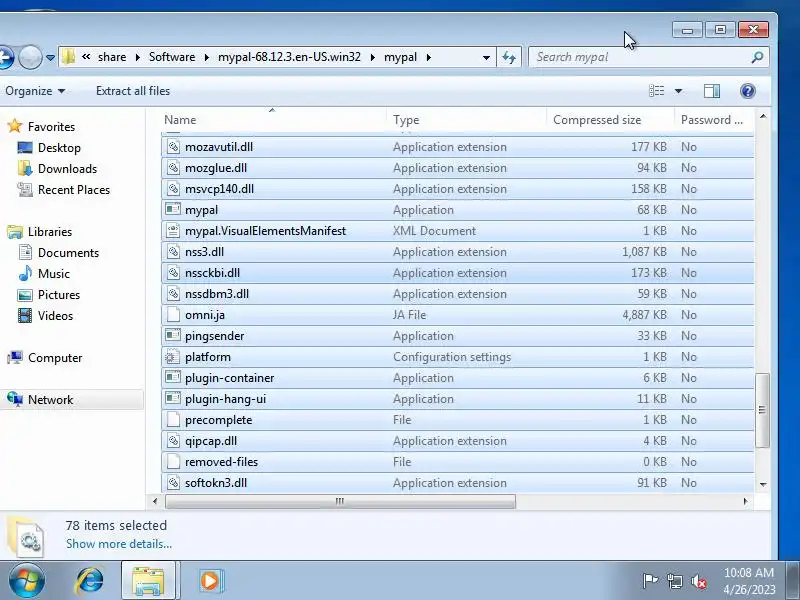Click Show more details link
Screen dimensions: 800x600
(x=119, y=544)
